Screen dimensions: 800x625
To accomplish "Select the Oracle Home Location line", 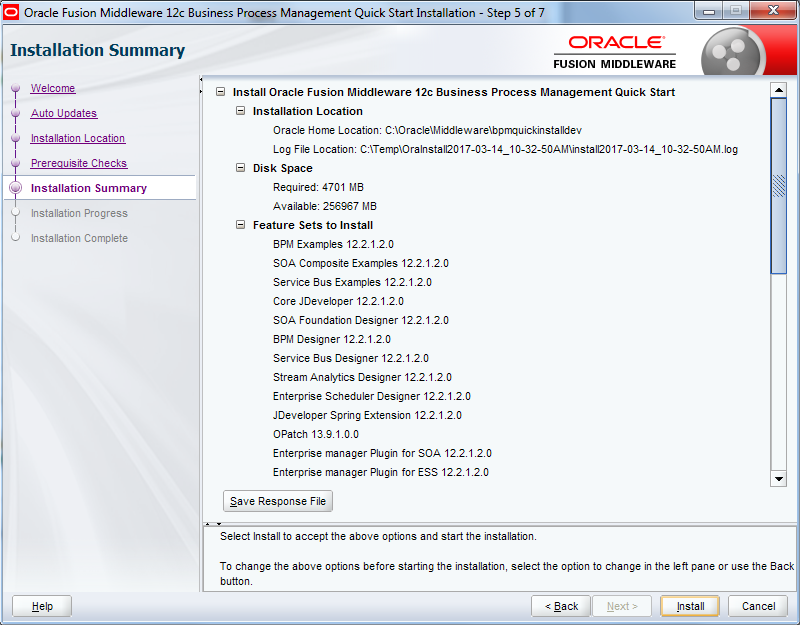I will point(427,130).
